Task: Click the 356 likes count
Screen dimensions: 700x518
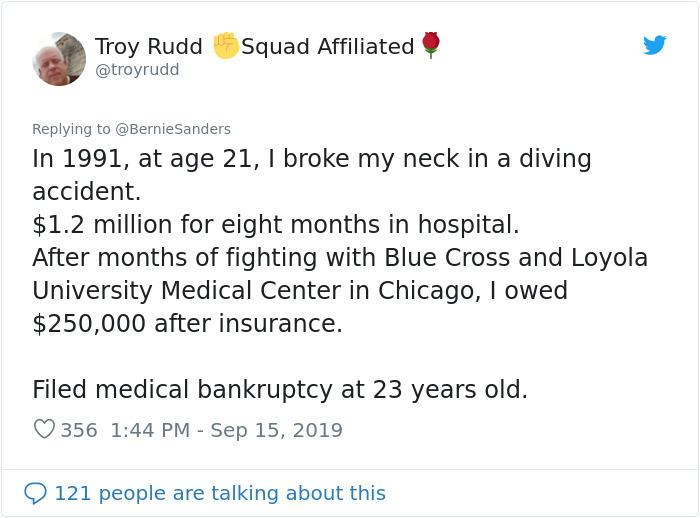Action: tap(79, 431)
